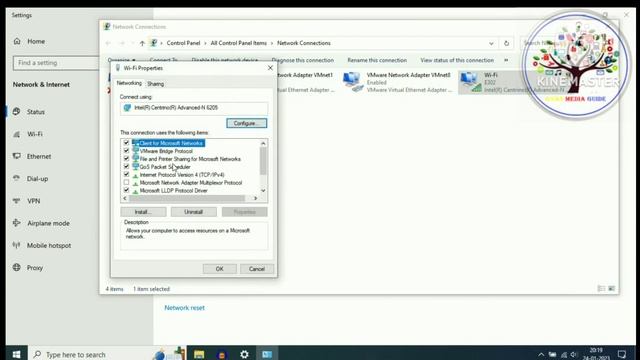Click the Properties button in Wi-Fi dialog
Image resolution: width=640 pixels, height=360 pixels.
[244, 212]
